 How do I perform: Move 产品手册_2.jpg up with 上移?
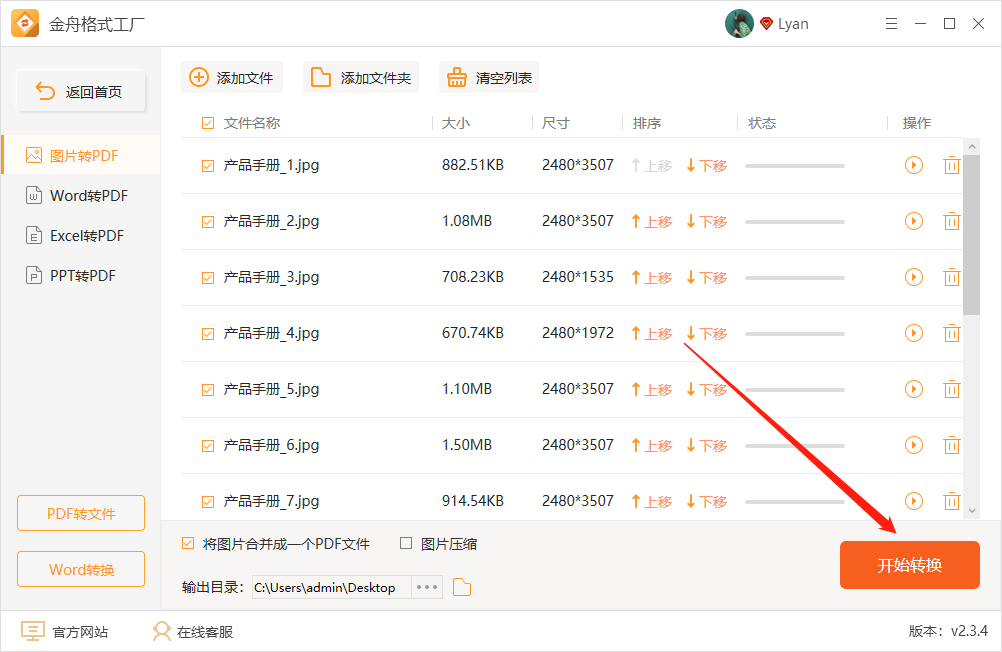(652, 222)
